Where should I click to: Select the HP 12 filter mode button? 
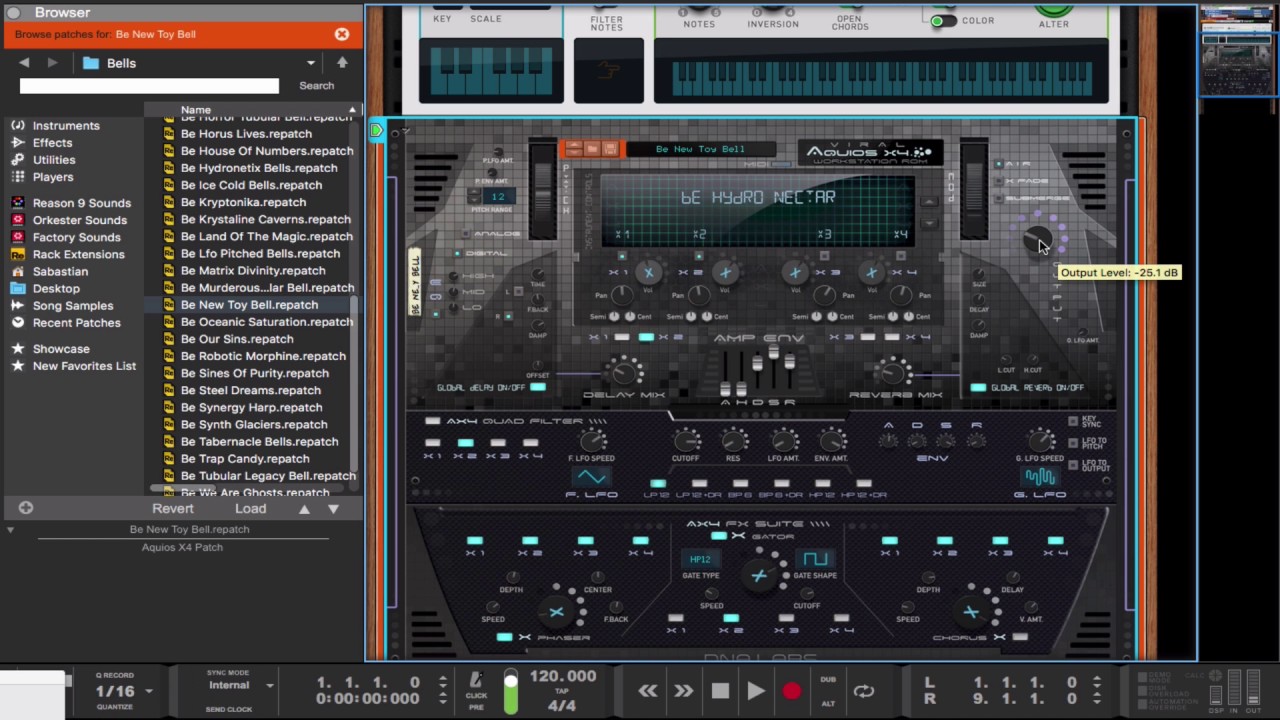pos(822,483)
